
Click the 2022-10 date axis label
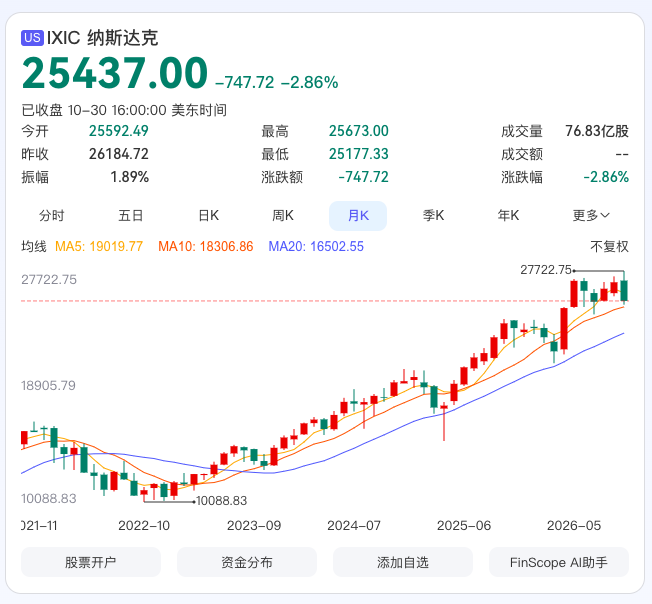coord(144,525)
